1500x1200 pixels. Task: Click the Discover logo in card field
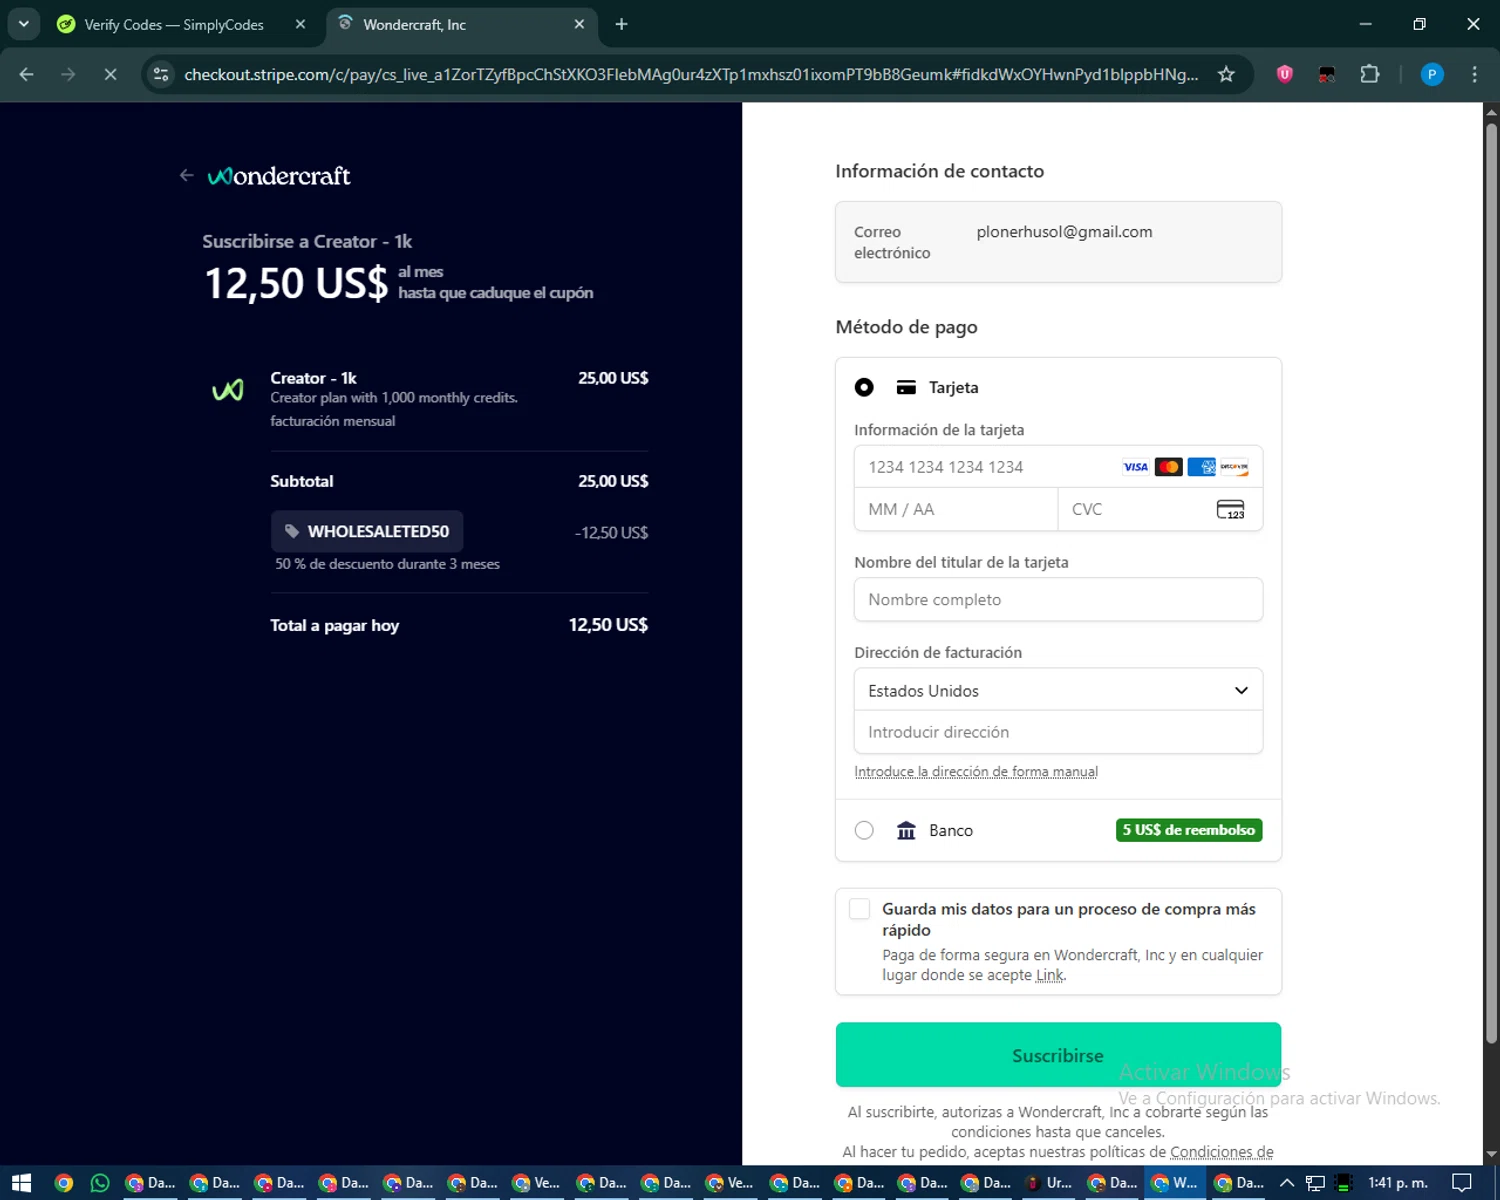1234,467
